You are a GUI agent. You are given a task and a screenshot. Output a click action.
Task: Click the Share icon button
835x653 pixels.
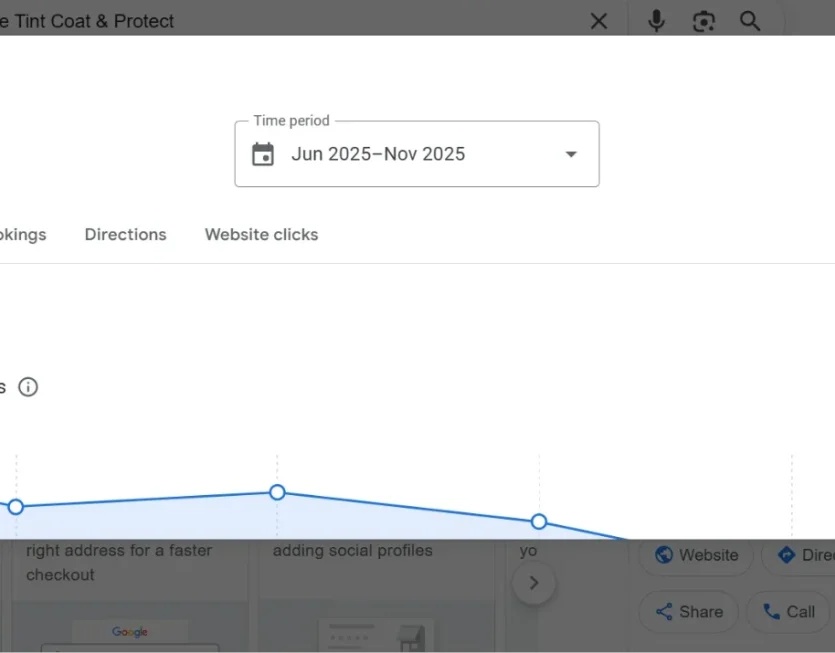689,611
